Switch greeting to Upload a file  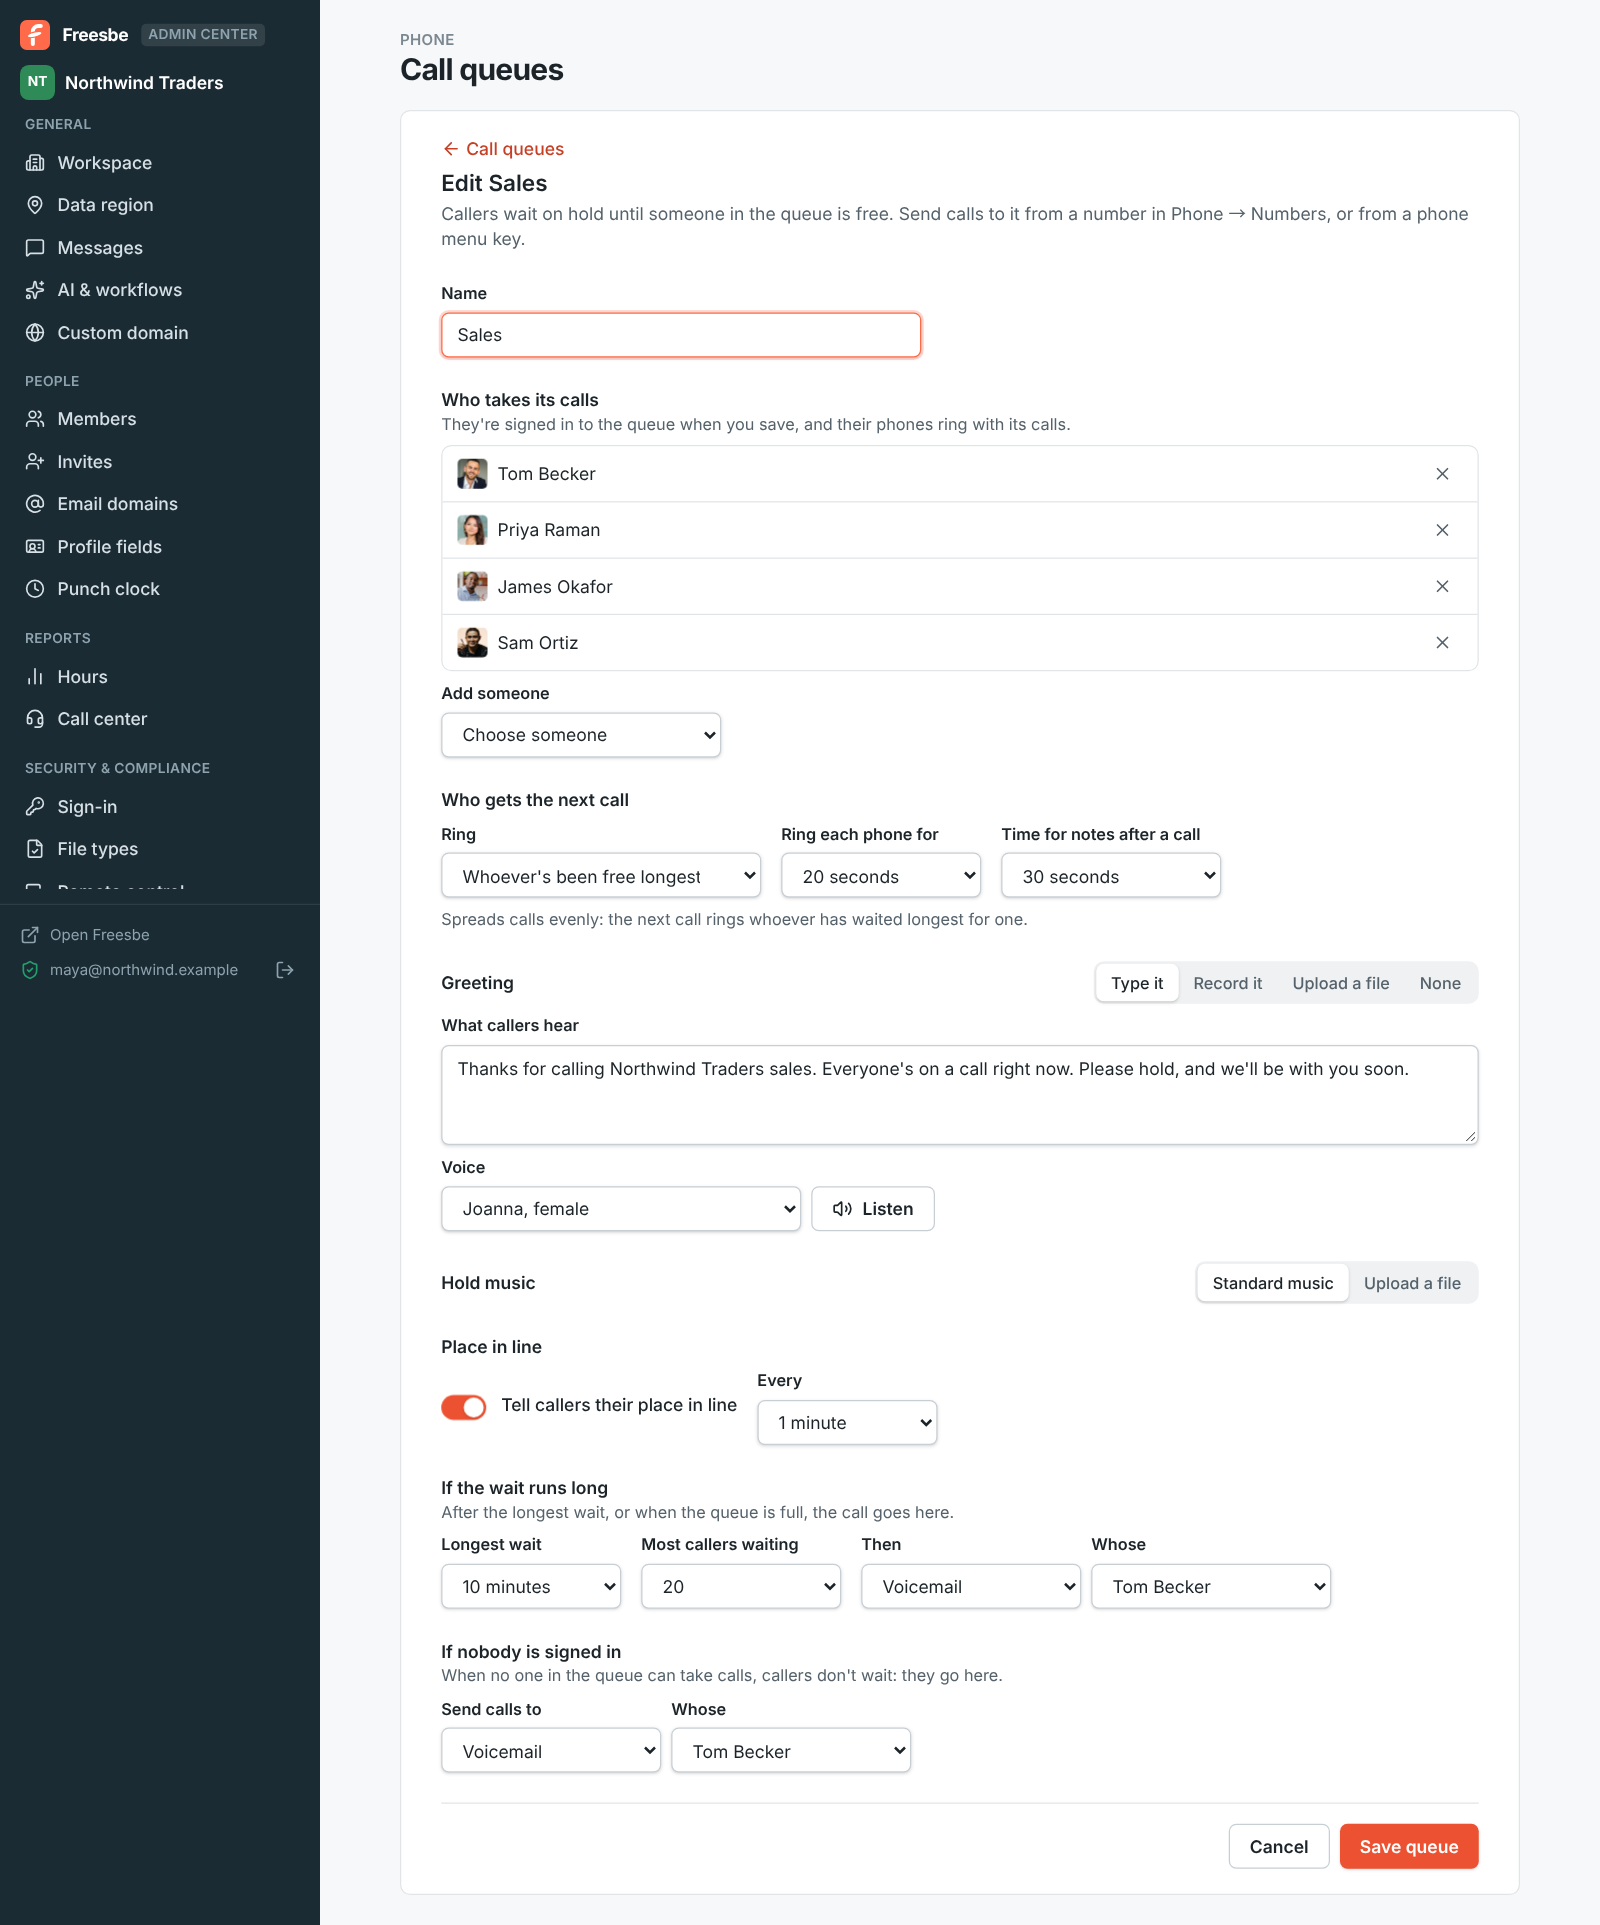(x=1341, y=983)
